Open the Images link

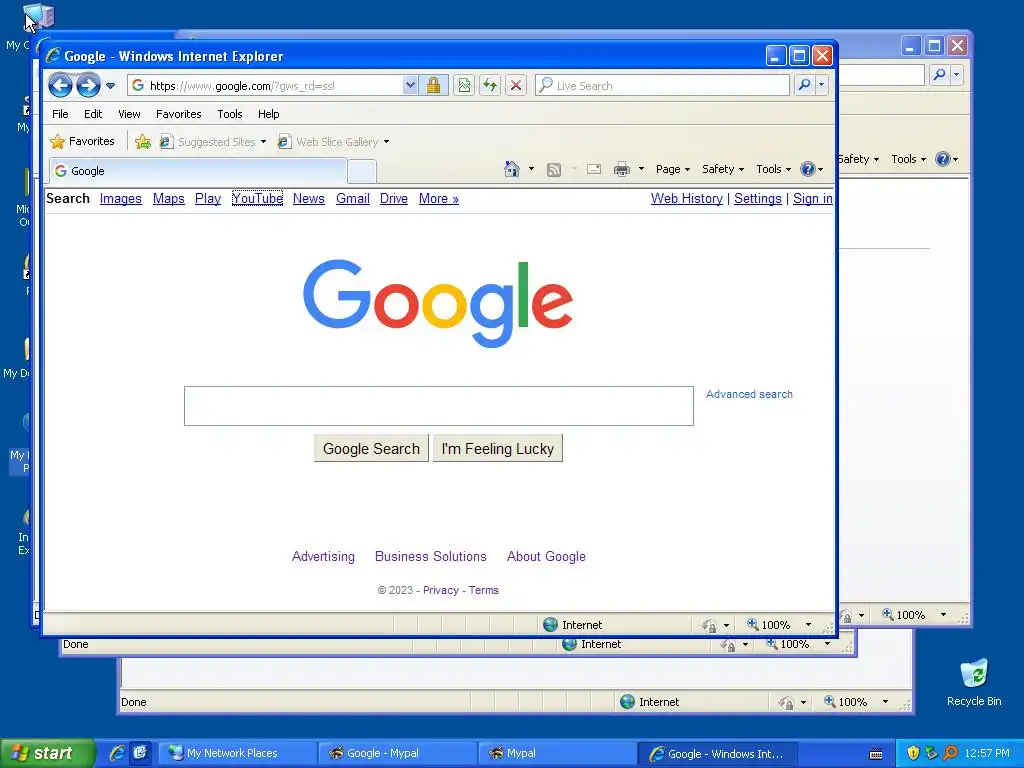(120, 199)
